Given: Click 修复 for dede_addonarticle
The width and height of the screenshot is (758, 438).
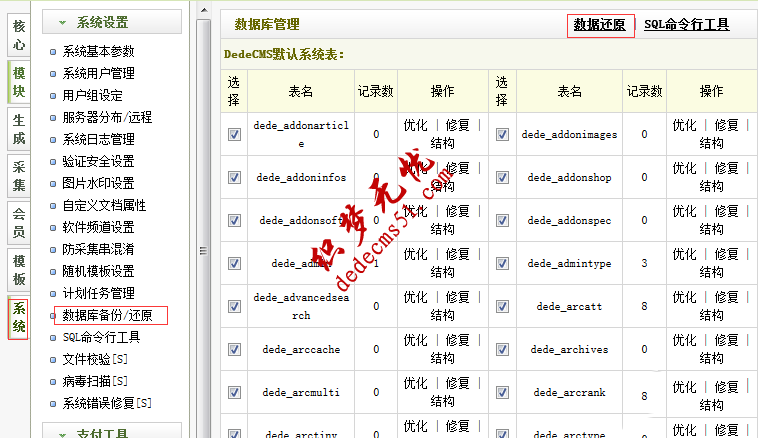Looking at the screenshot, I should click(x=457, y=126).
